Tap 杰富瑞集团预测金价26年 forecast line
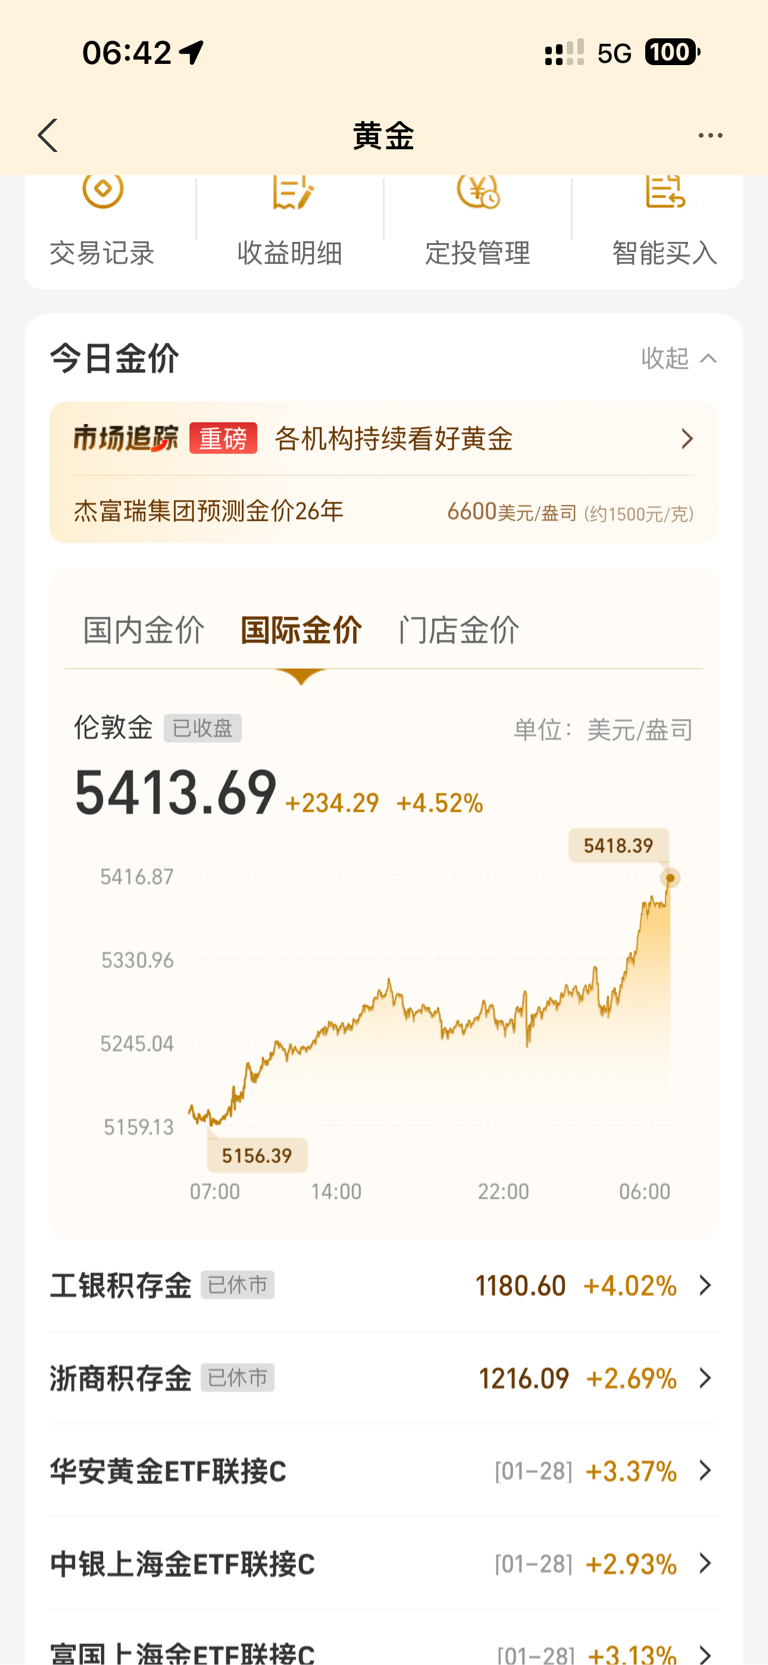Viewport: 768px width, 1665px height. pos(208,511)
